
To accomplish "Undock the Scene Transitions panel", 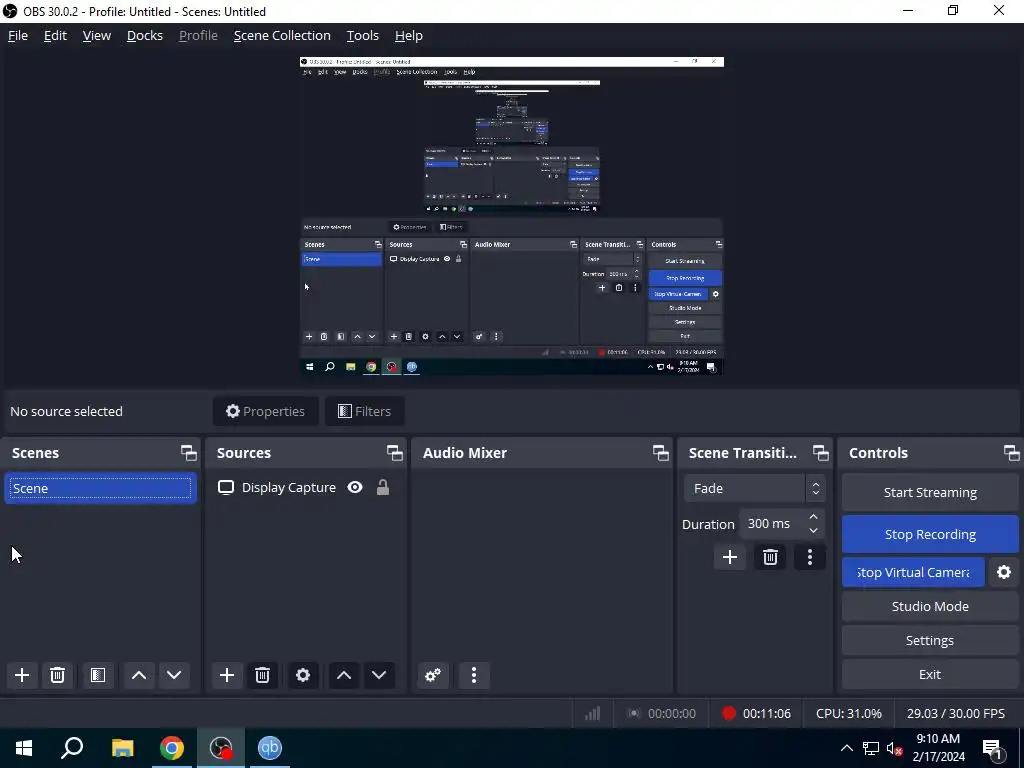I will [x=821, y=453].
